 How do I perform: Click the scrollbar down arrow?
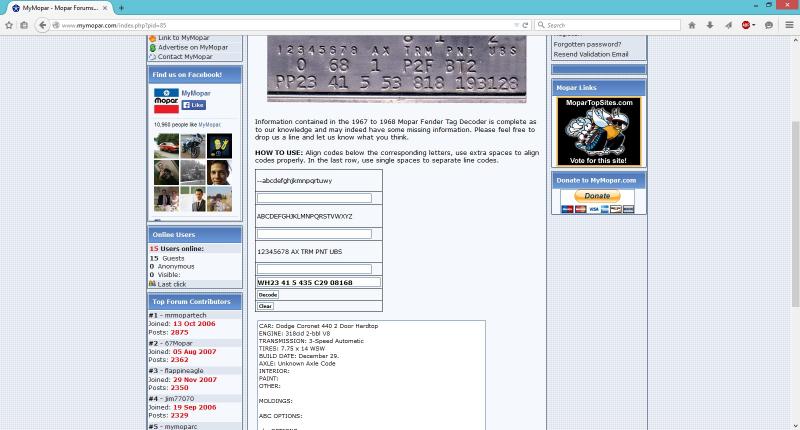point(795,425)
